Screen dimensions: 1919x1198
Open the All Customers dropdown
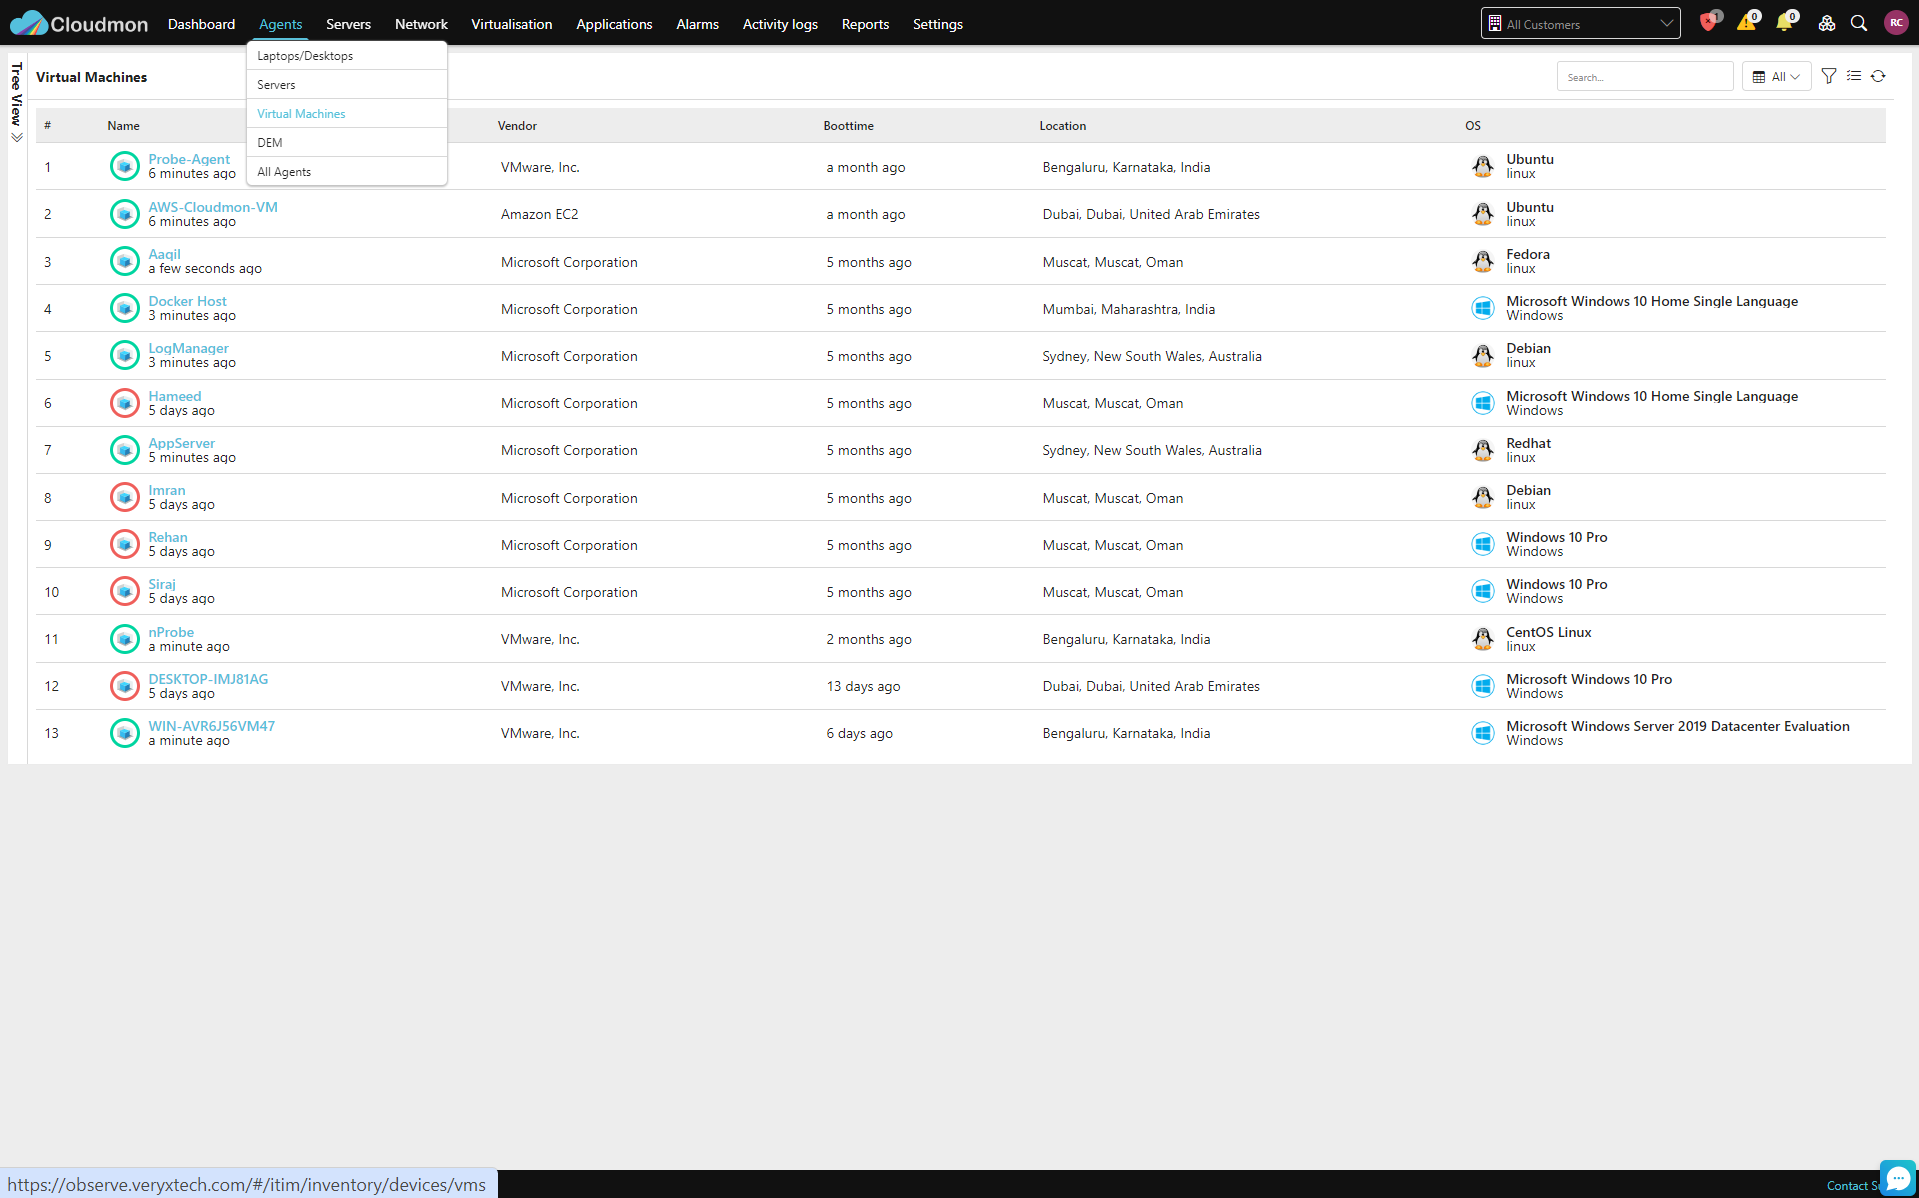(x=1580, y=23)
